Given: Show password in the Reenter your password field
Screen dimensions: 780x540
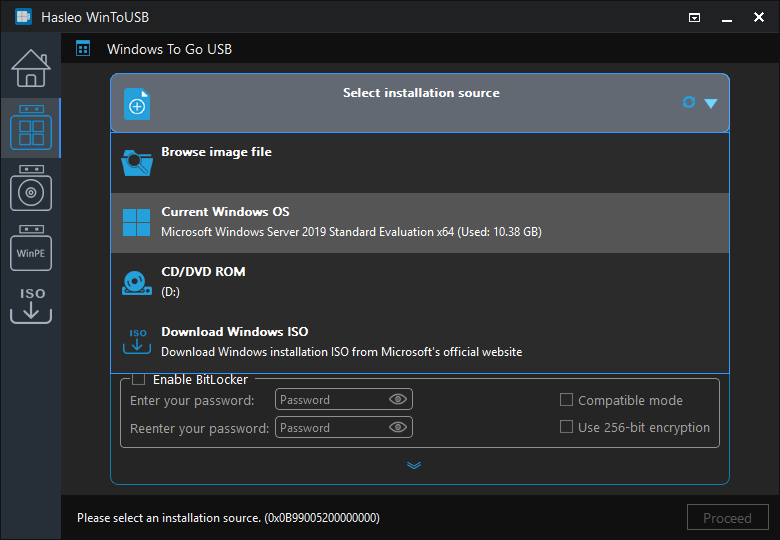Looking at the screenshot, I should pyautogui.click(x=397, y=427).
